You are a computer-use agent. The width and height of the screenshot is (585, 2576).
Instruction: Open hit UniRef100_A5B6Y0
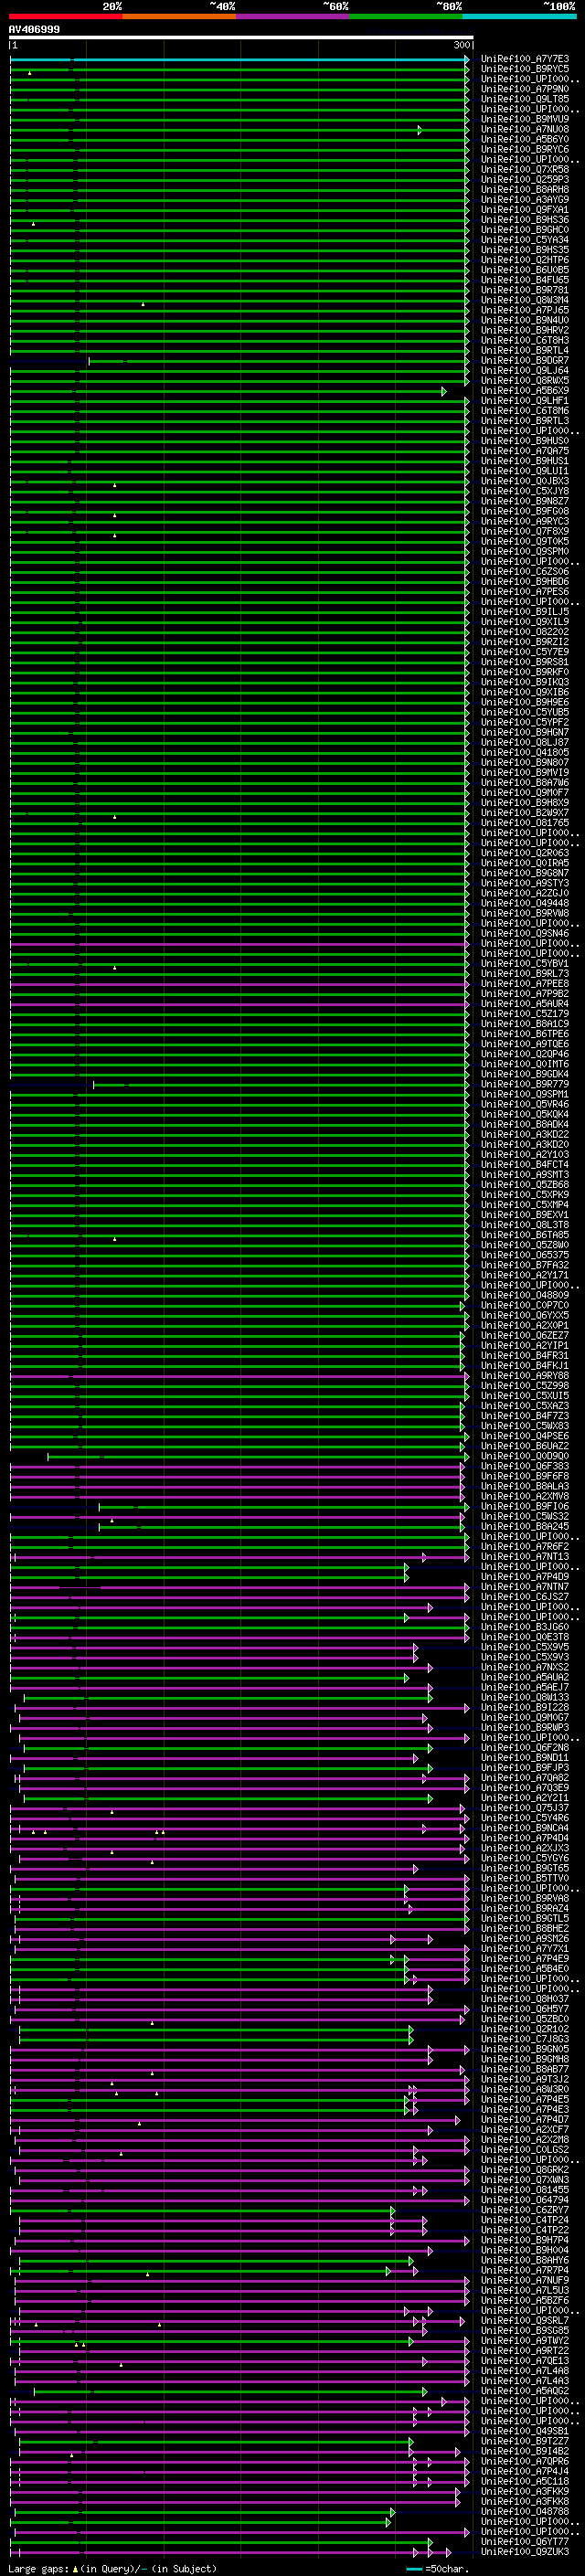tap(525, 139)
